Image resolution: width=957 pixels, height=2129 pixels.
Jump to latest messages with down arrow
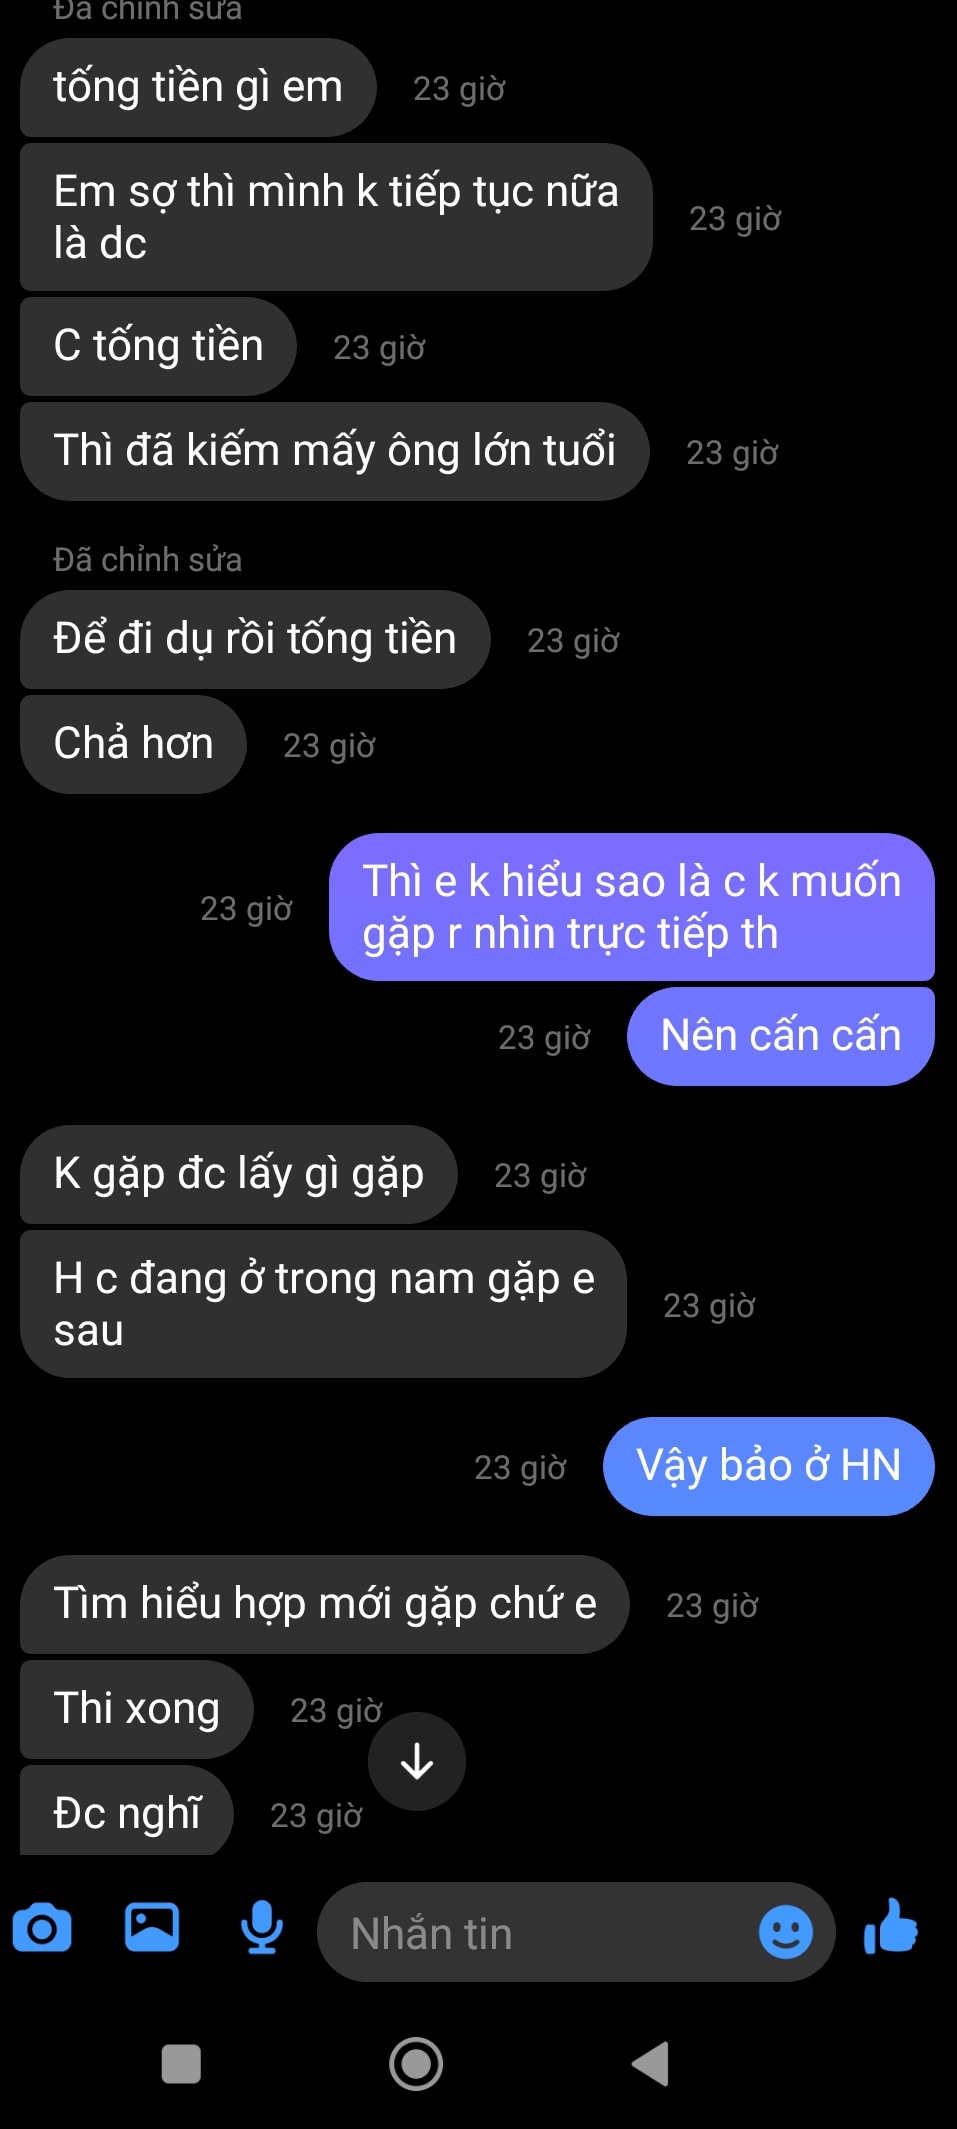417,1761
